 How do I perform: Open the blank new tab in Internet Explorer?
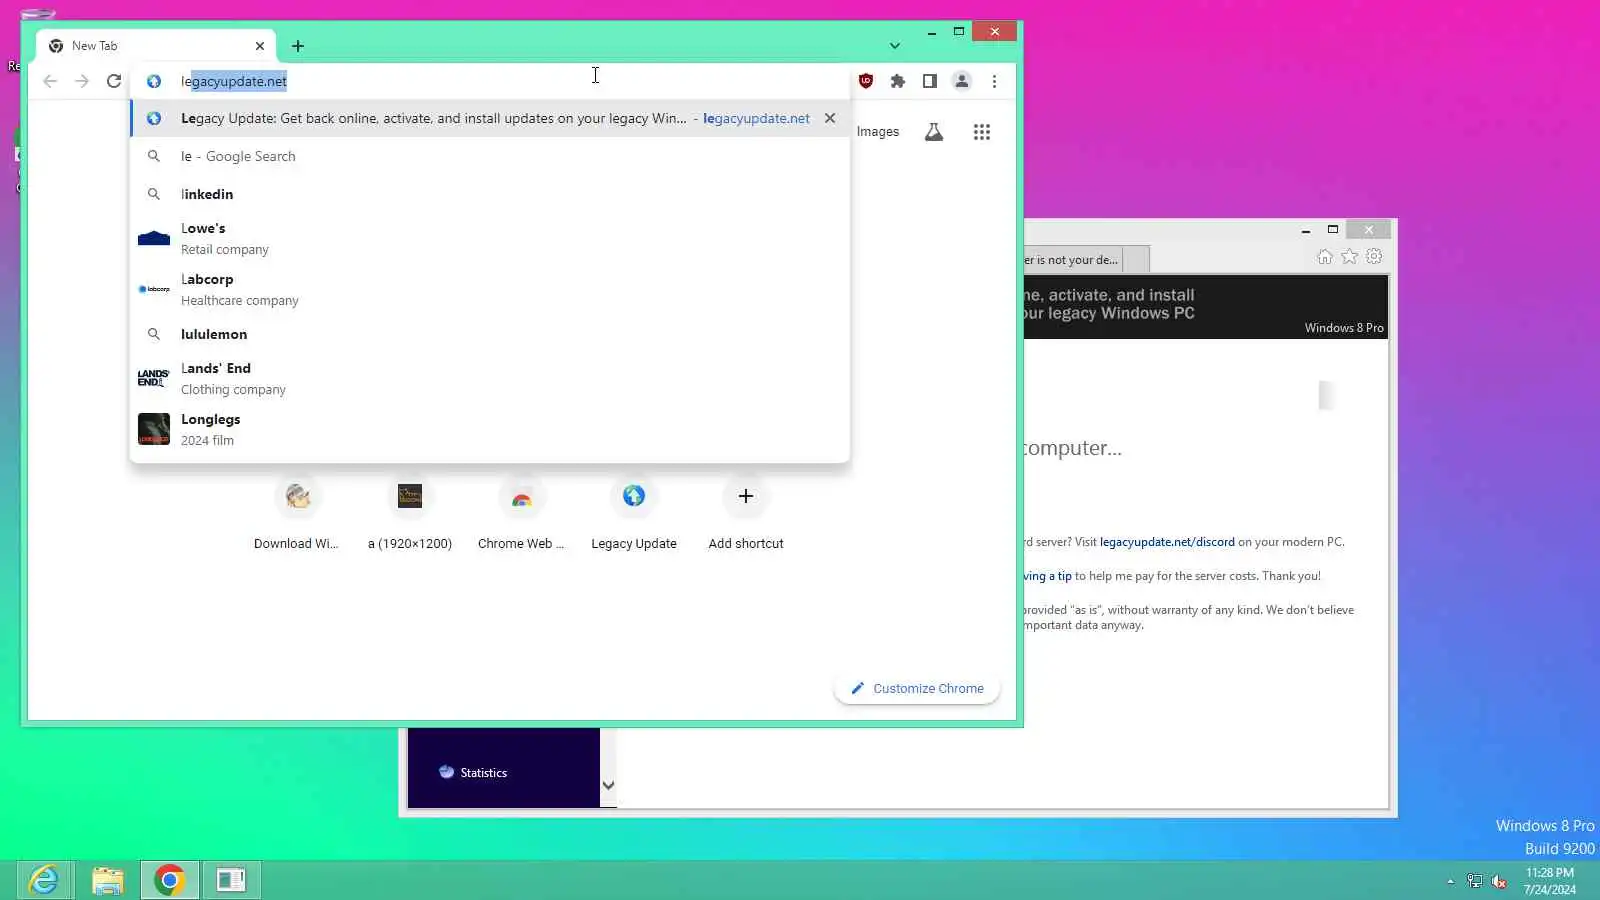click(1136, 260)
